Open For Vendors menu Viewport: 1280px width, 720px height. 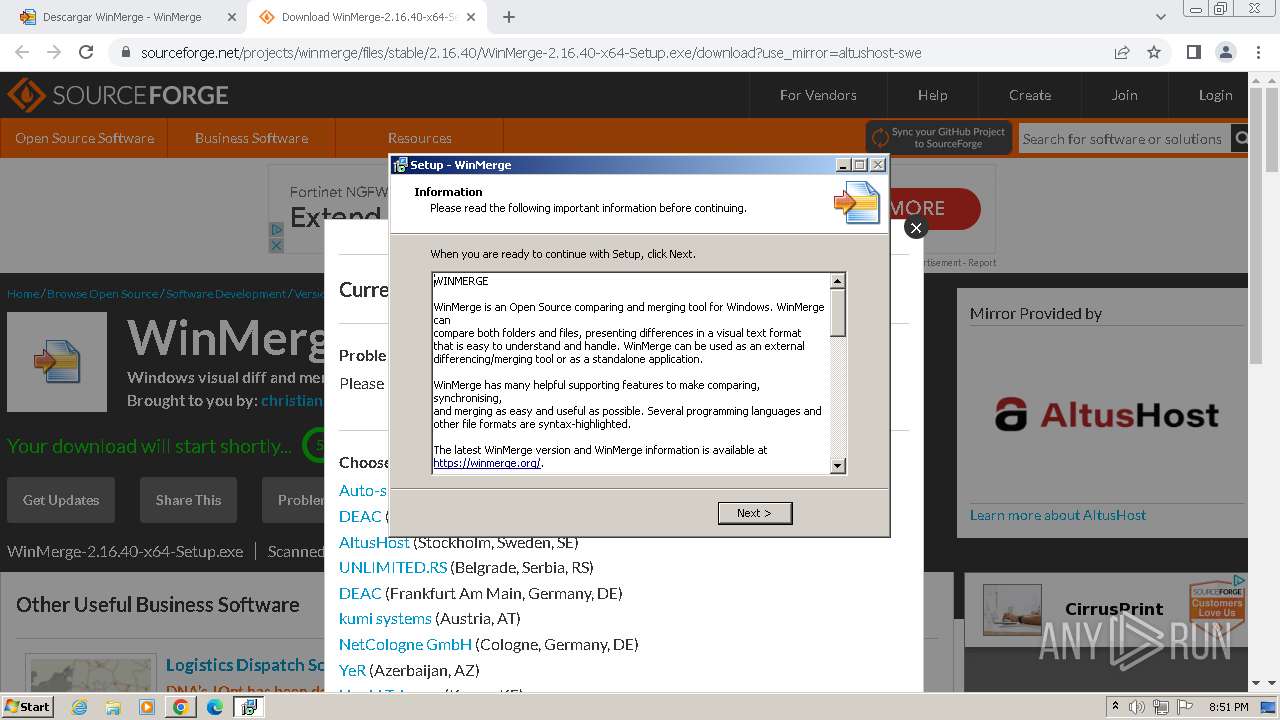click(818, 95)
